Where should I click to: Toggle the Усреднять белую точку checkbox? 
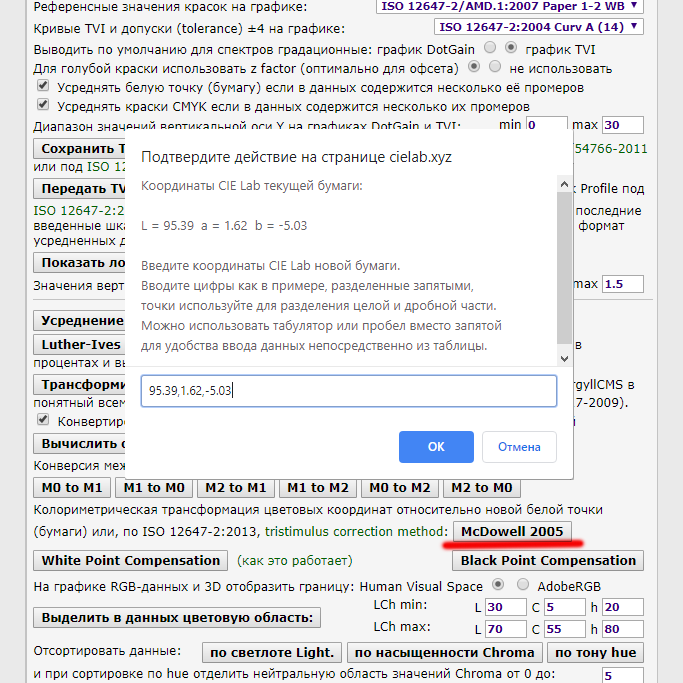point(43,86)
